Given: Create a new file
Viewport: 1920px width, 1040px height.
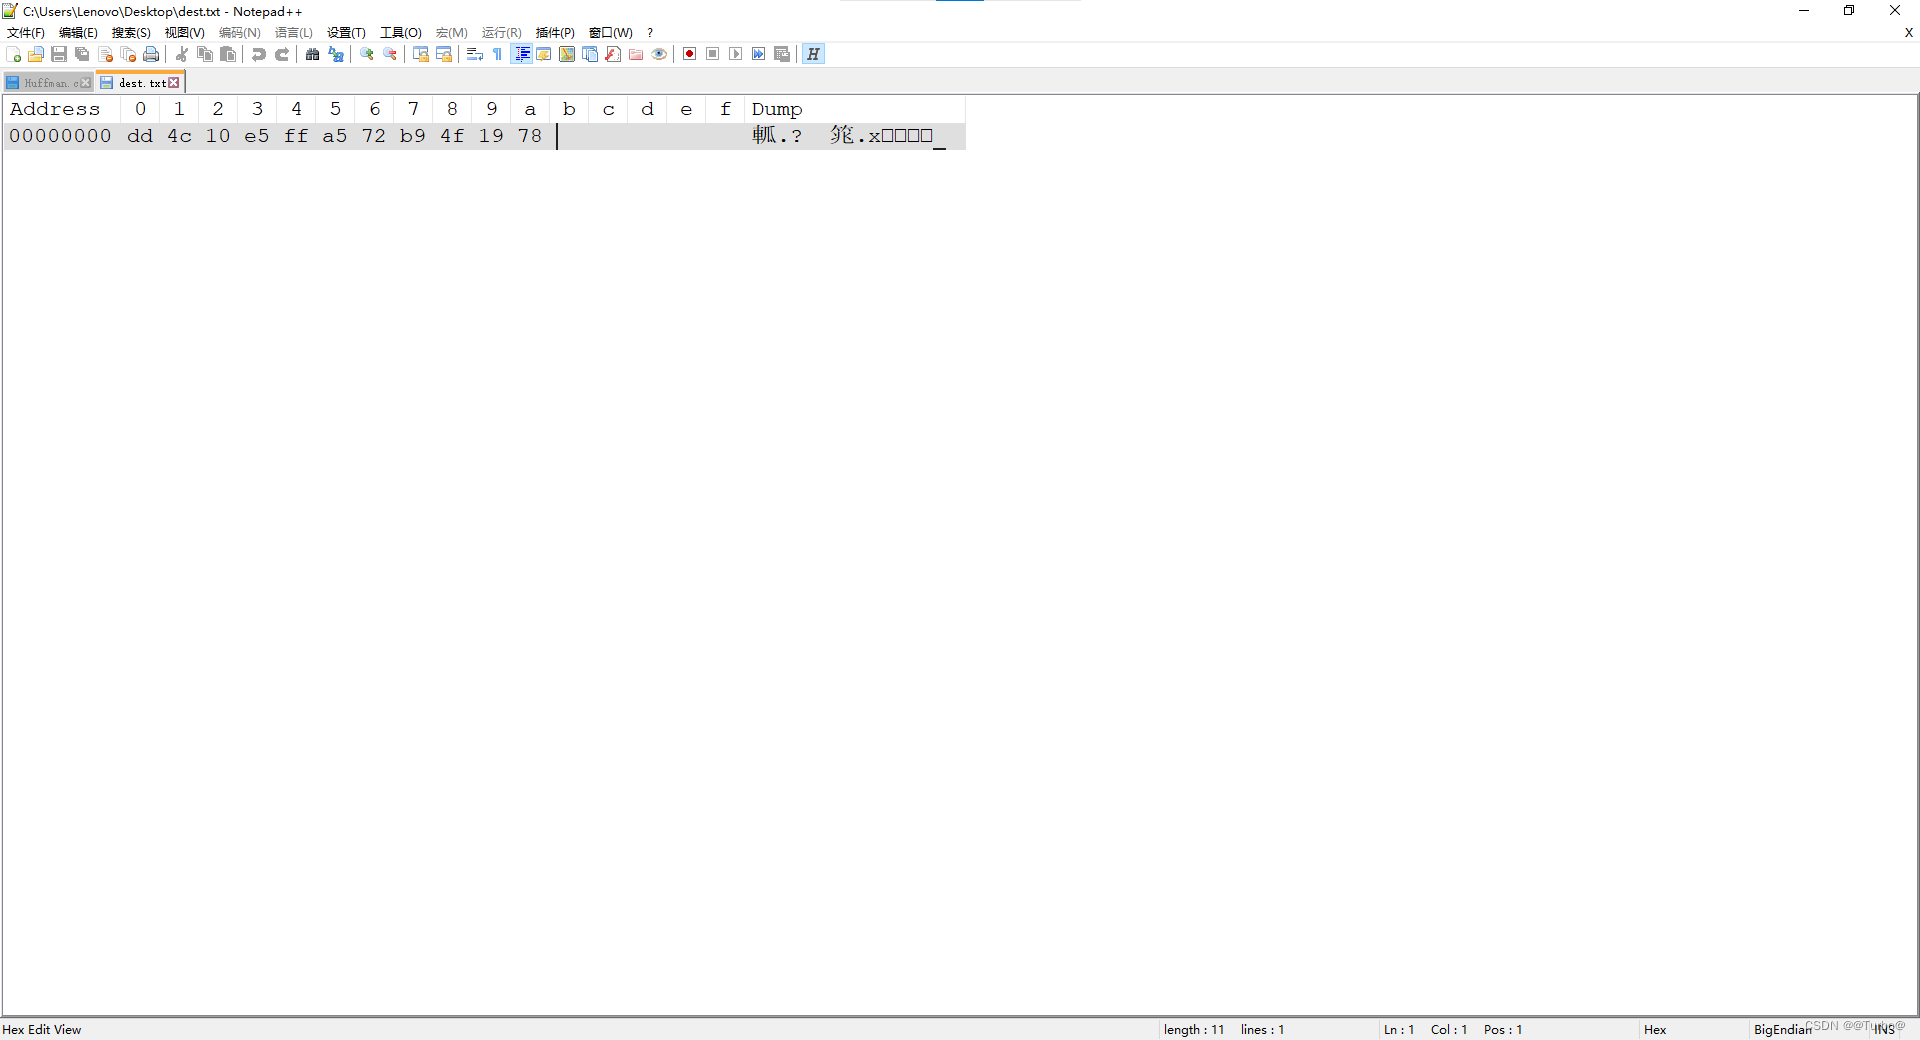Looking at the screenshot, I should 14,54.
